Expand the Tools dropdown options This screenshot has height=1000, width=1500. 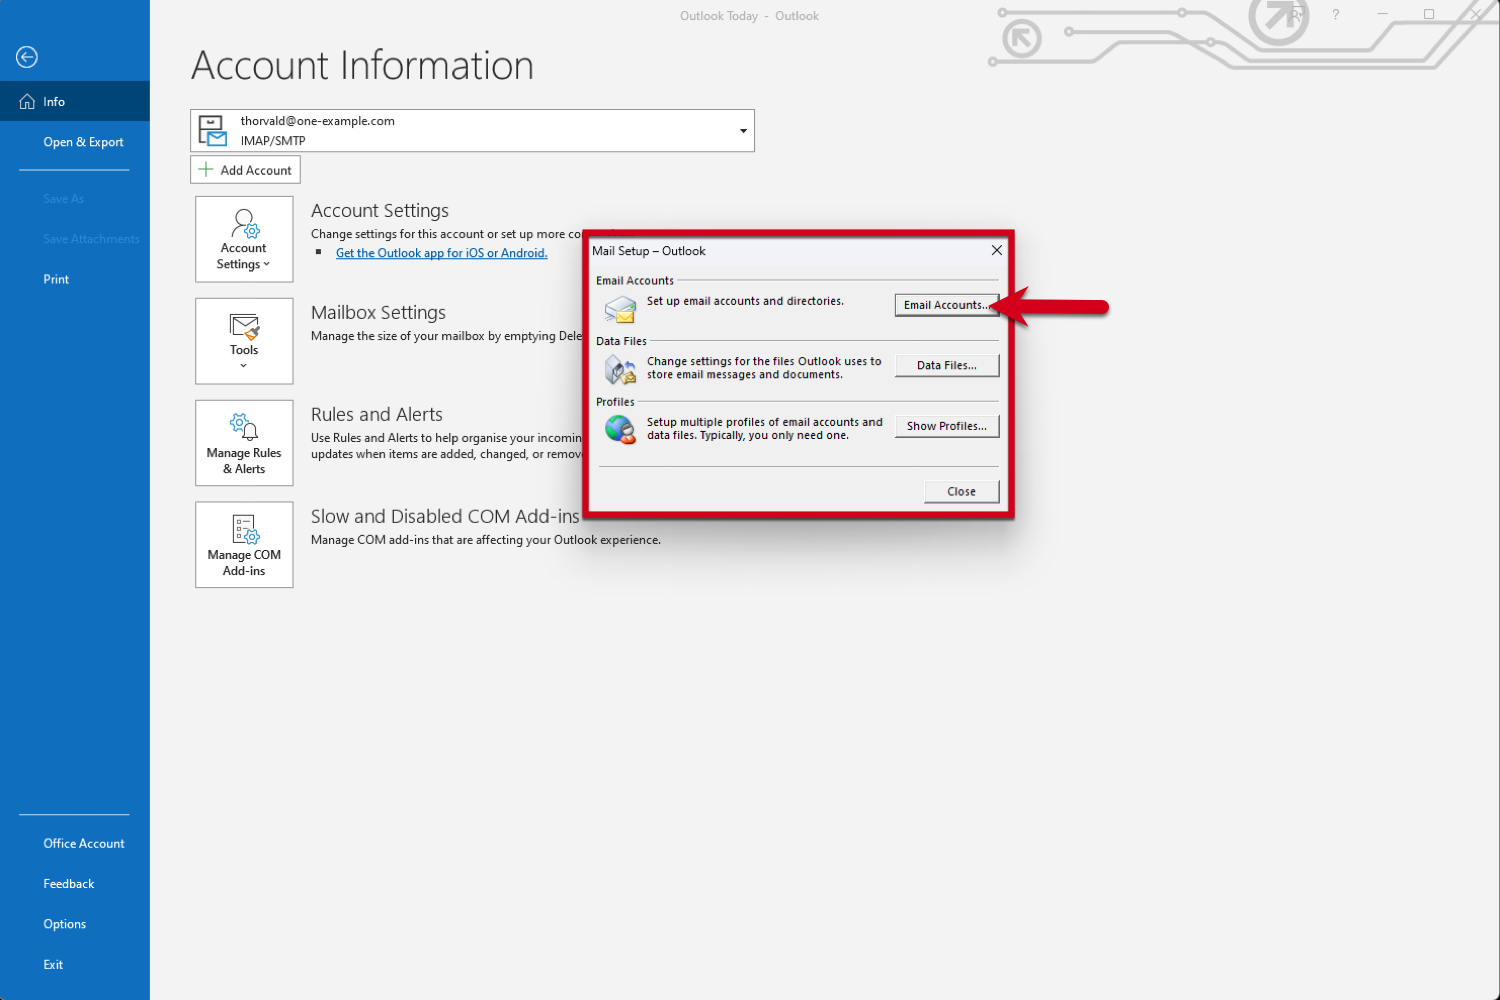point(244,364)
